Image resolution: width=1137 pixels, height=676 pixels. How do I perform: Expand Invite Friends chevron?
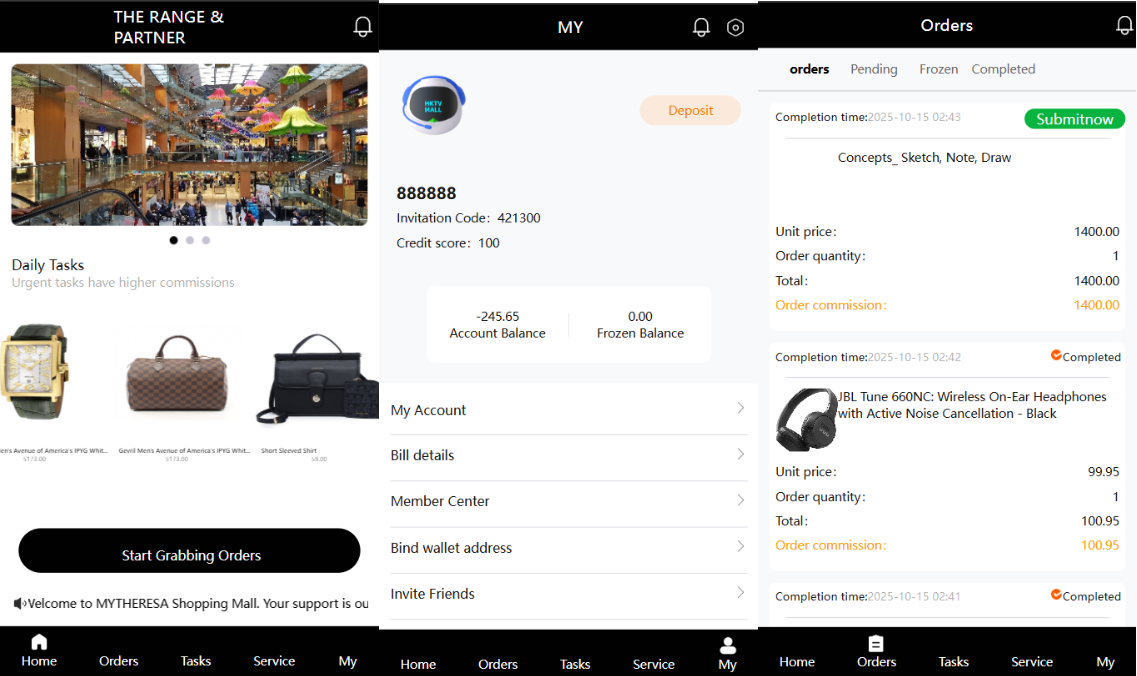point(740,593)
